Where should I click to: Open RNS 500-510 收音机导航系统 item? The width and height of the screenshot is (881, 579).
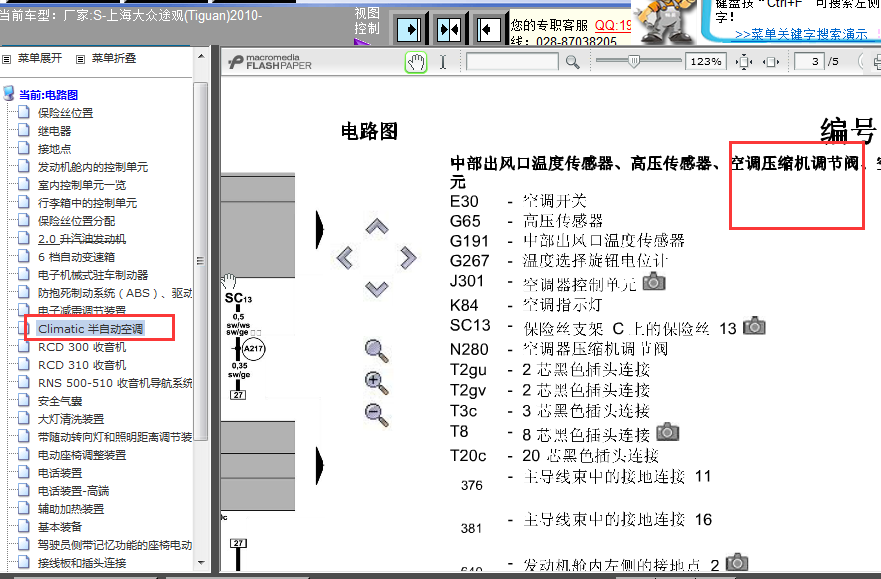115,383
